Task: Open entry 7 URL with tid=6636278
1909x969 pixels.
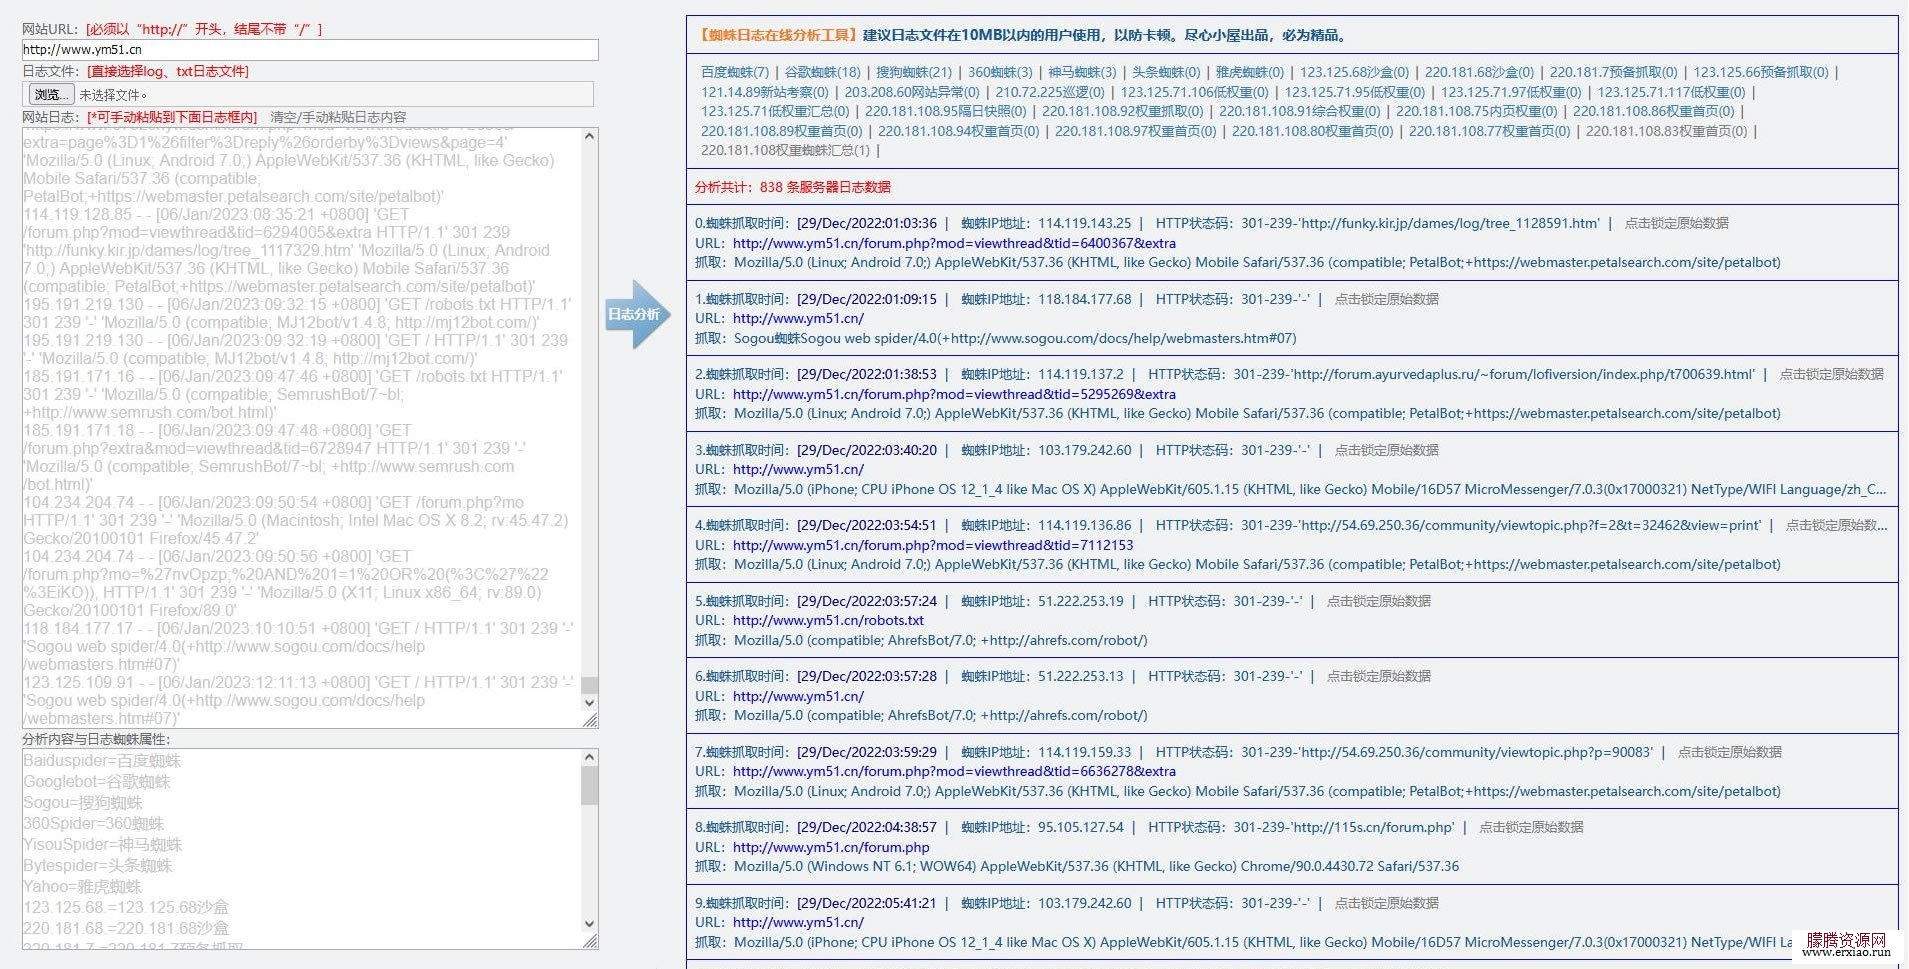Action: tap(954, 771)
